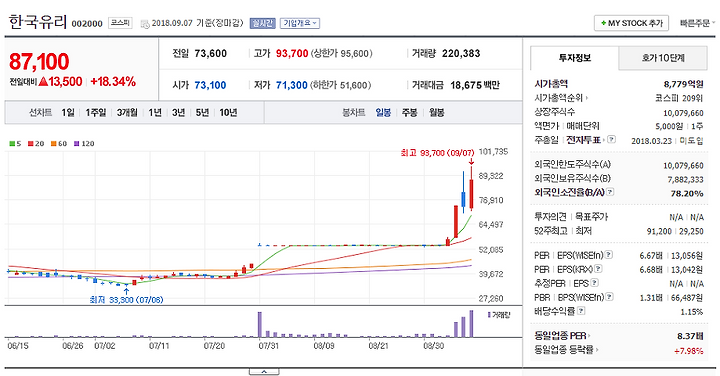720x376 pixels.
Task: Switch to the 호가10단계 tab
Action: (663, 58)
